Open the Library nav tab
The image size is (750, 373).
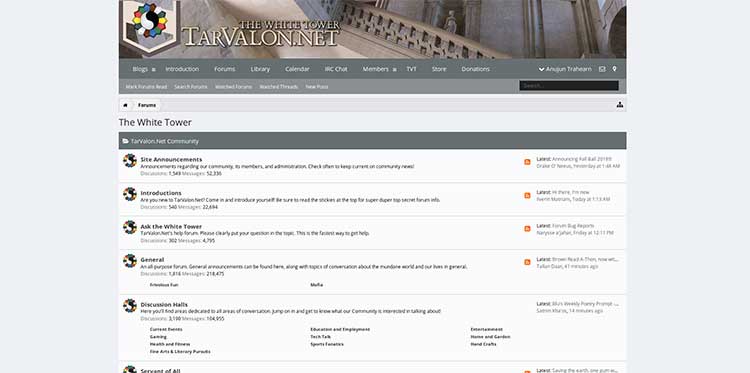coord(260,69)
